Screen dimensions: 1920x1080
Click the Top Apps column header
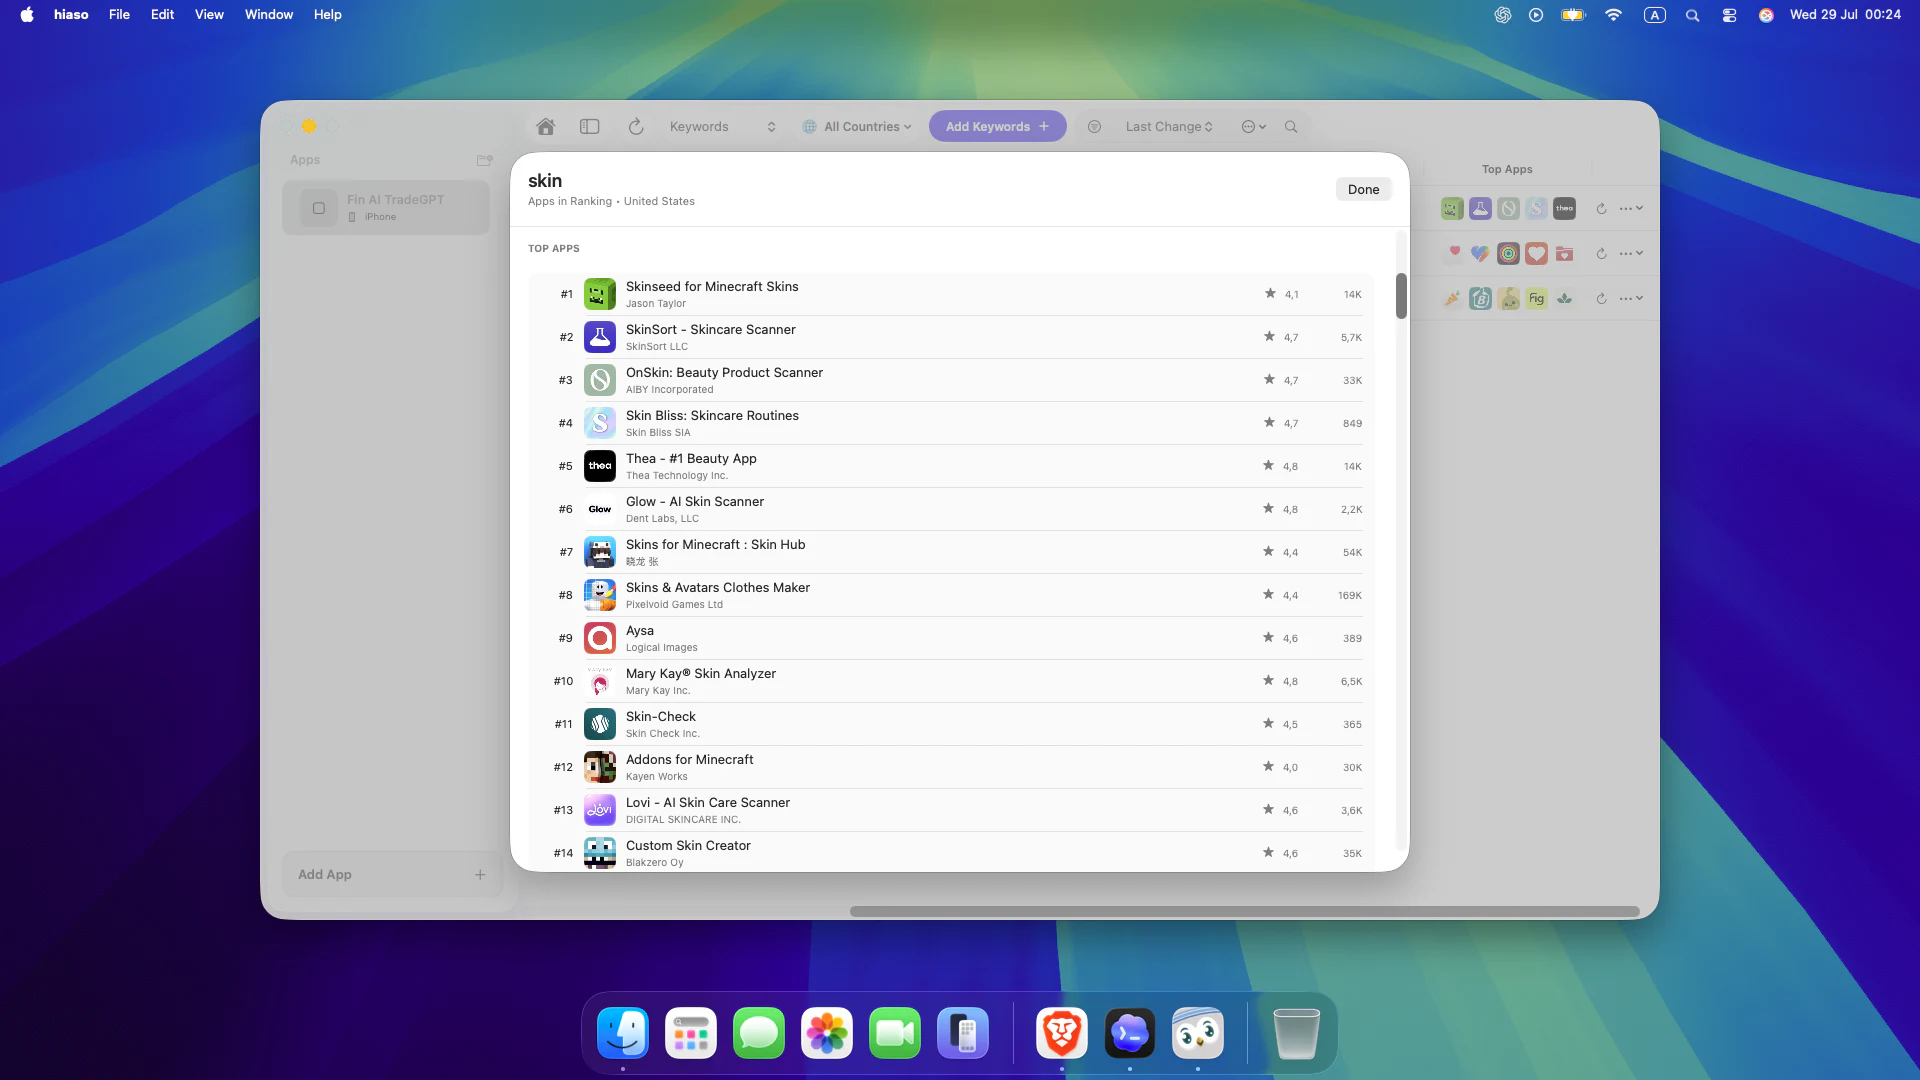pos(1507,170)
